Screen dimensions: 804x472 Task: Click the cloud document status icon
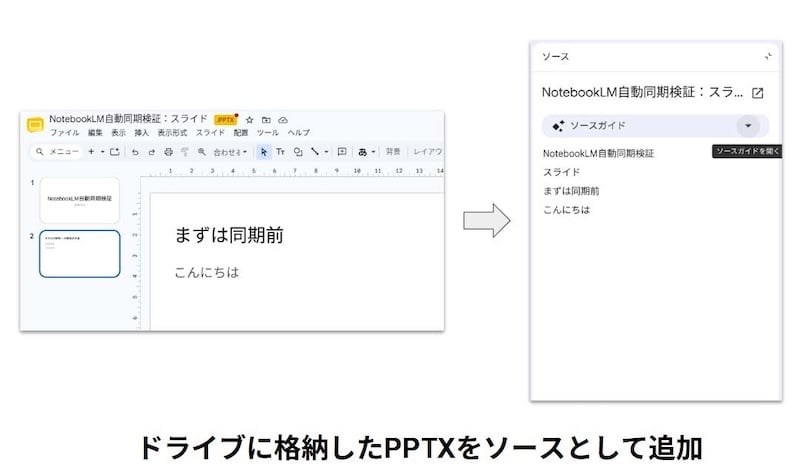click(x=283, y=120)
